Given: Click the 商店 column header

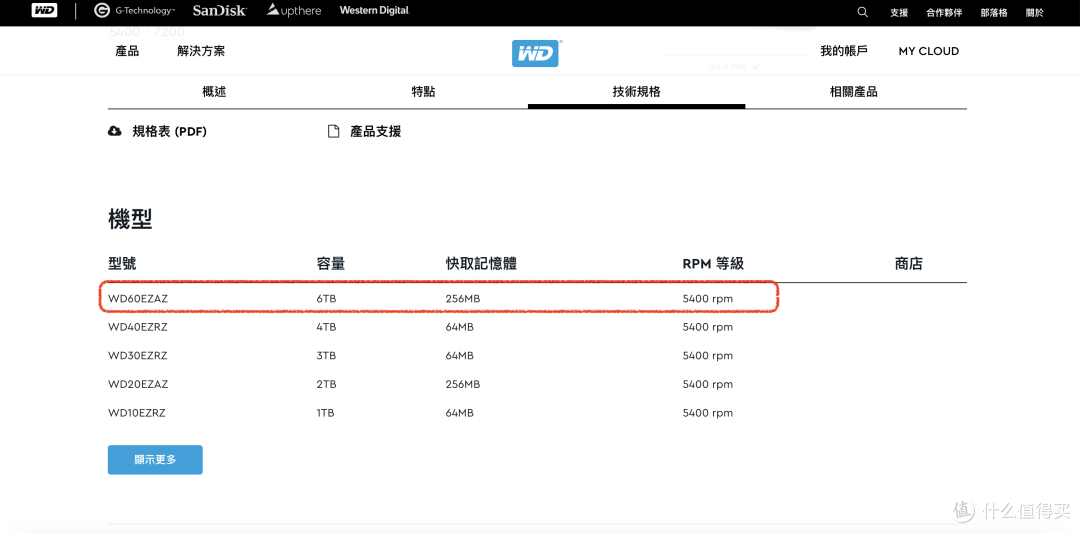Looking at the screenshot, I should [908, 264].
